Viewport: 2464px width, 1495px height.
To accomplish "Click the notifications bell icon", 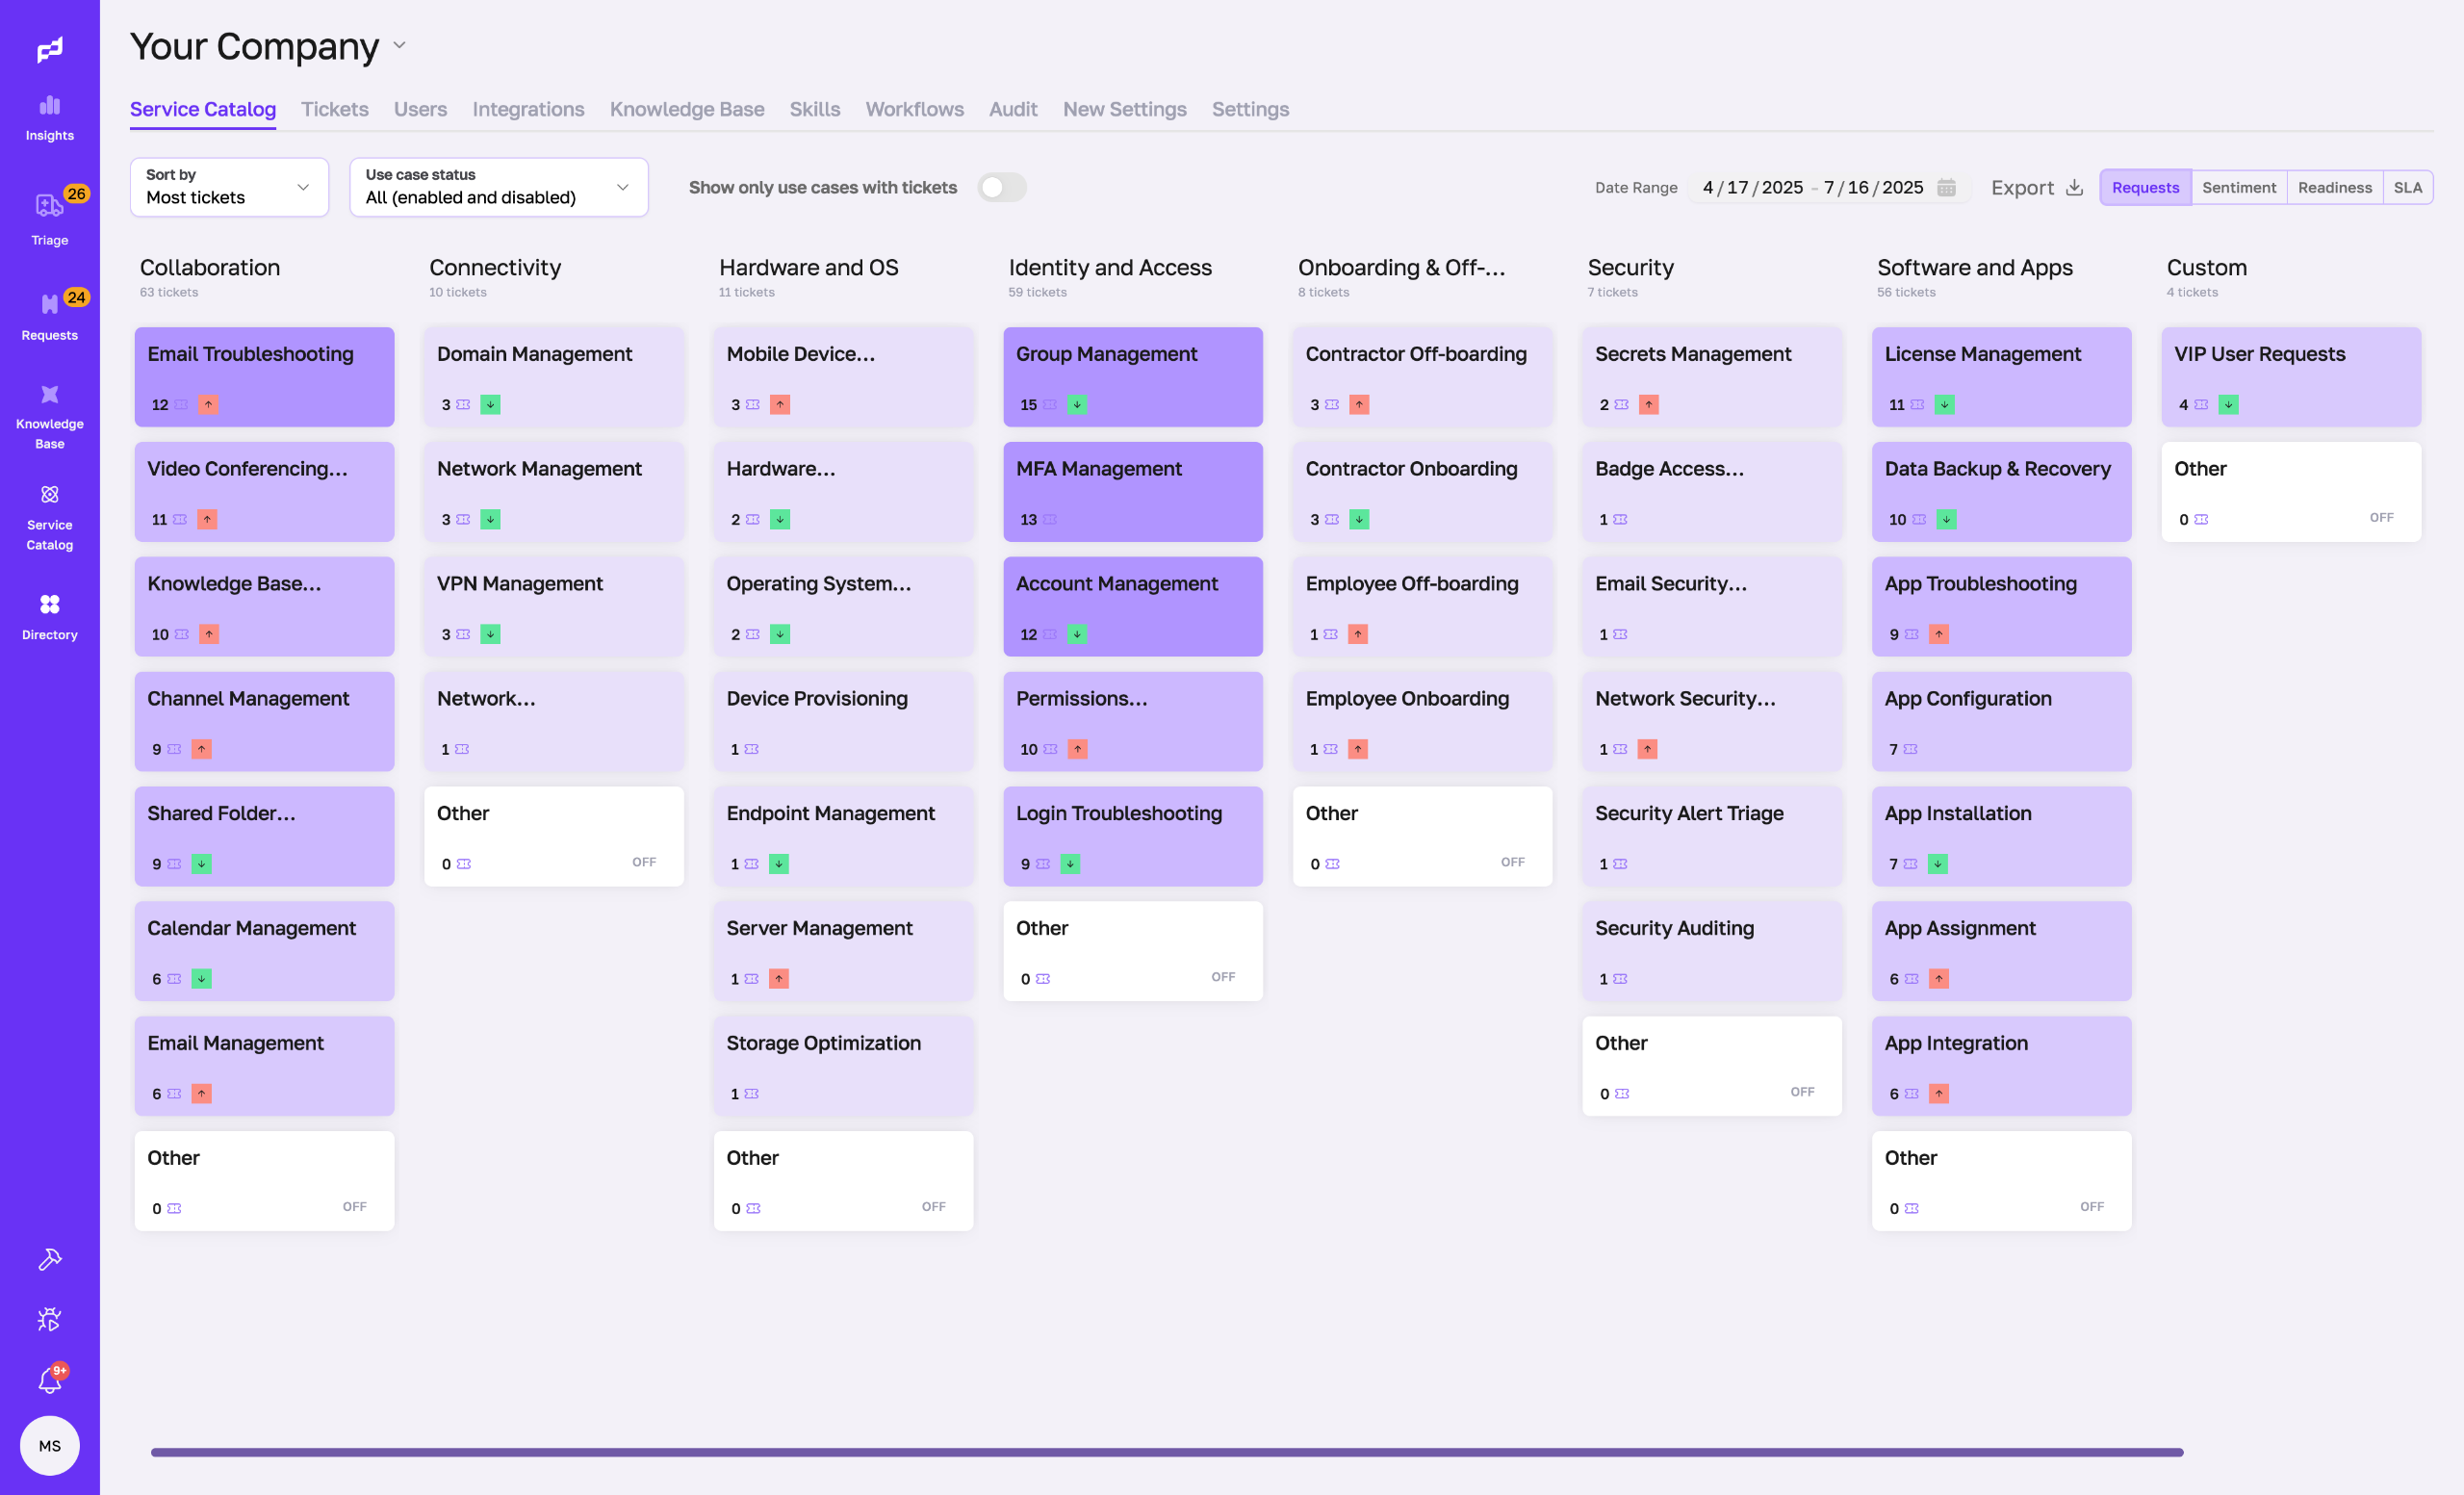I will pyautogui.click(x=49, y=1380).
